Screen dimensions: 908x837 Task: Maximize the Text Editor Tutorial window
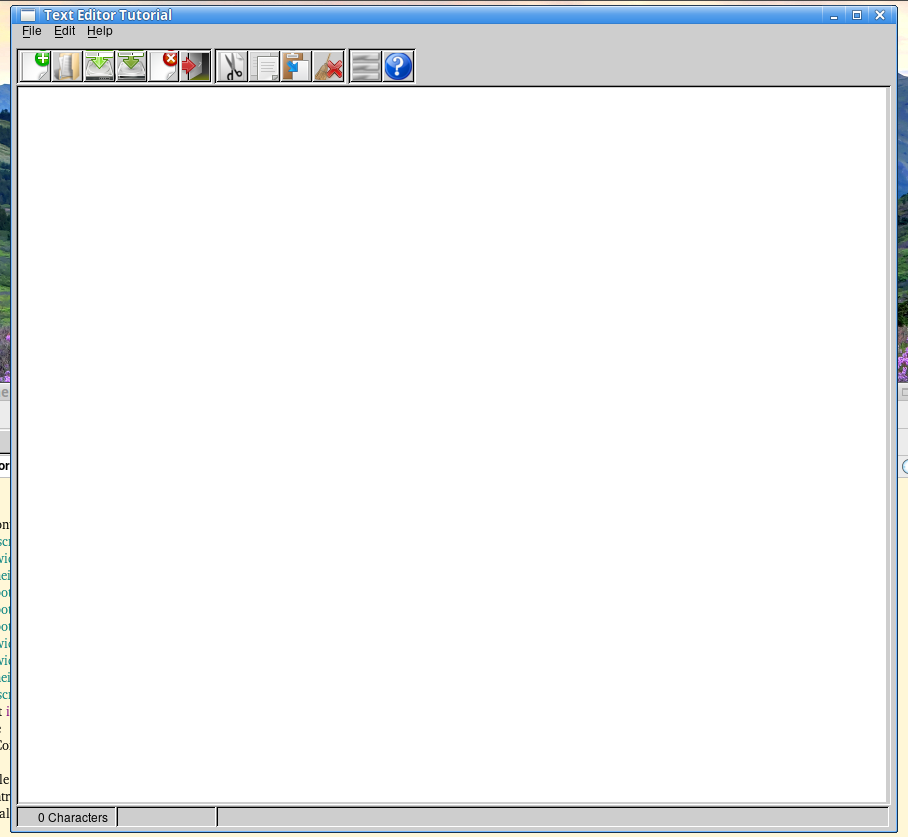(857, 16)
